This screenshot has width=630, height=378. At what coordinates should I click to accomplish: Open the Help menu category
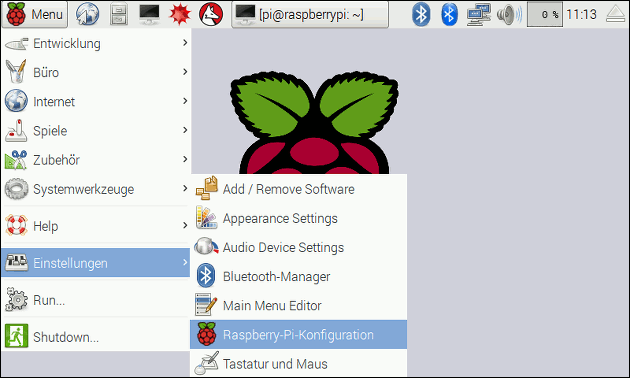click(96, 226)
